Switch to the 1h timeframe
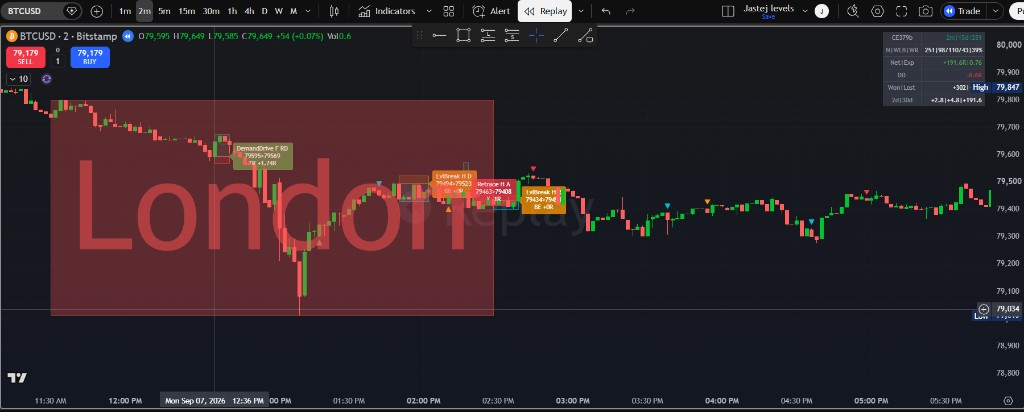The height and width of the screenshot is (412, 1024). [232, 11]
